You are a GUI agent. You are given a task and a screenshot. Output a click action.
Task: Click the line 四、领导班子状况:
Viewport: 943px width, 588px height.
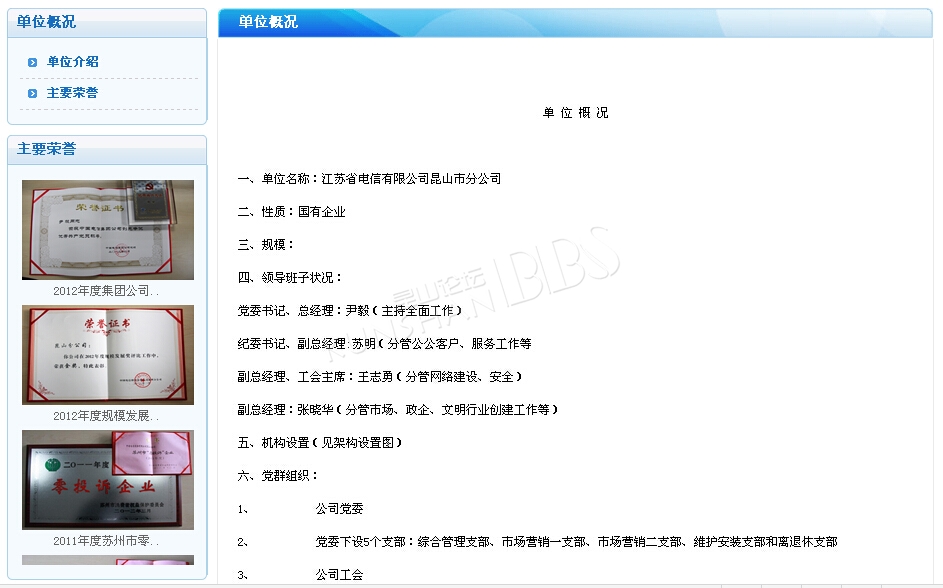coord(290,278)
